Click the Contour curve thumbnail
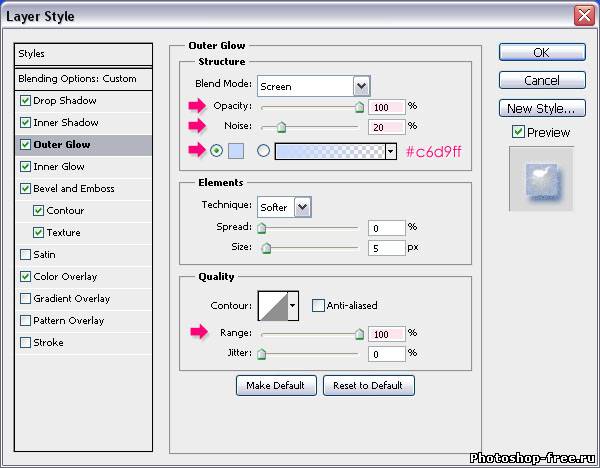Screen dimensions: 600x468 pyautogui.click(x=272, y=304)
